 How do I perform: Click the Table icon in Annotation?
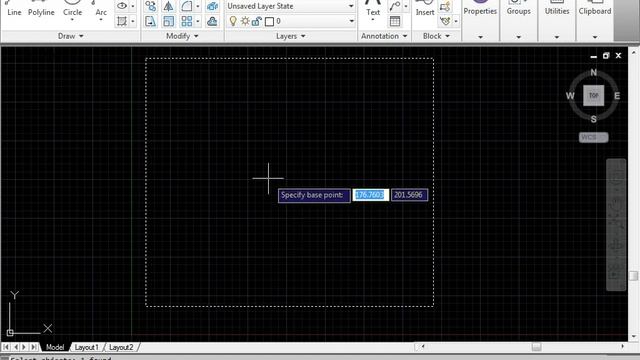pos(395,21)
